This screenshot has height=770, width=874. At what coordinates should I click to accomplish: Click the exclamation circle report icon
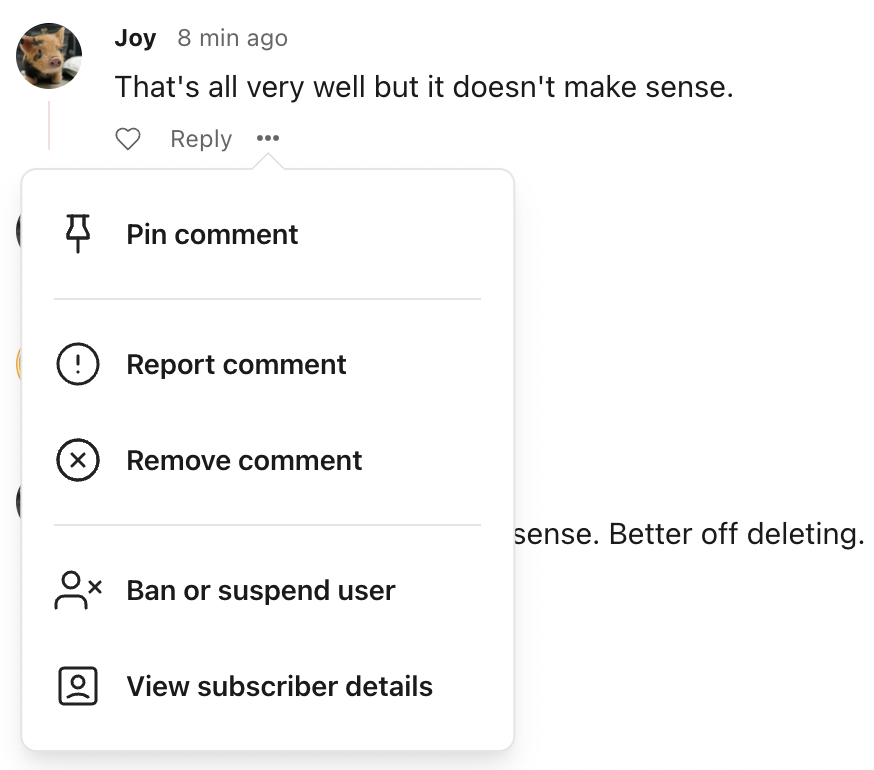78,364
